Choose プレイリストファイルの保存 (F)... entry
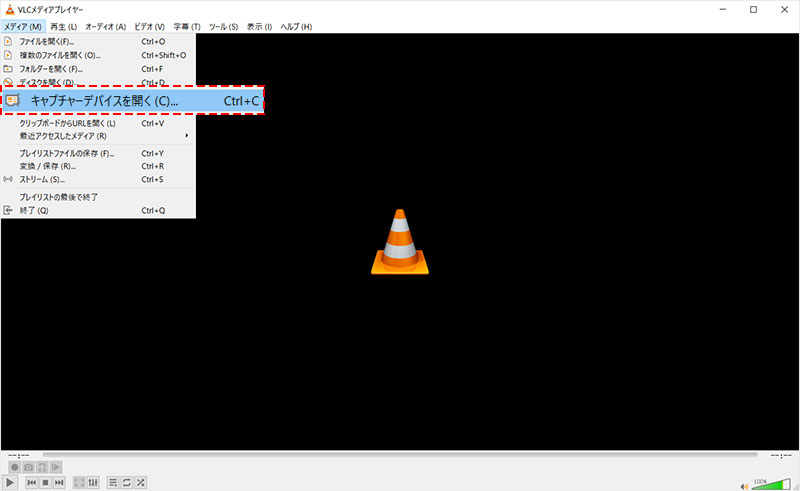This screenshot has width=800, height=491. [x=98, y=153]
